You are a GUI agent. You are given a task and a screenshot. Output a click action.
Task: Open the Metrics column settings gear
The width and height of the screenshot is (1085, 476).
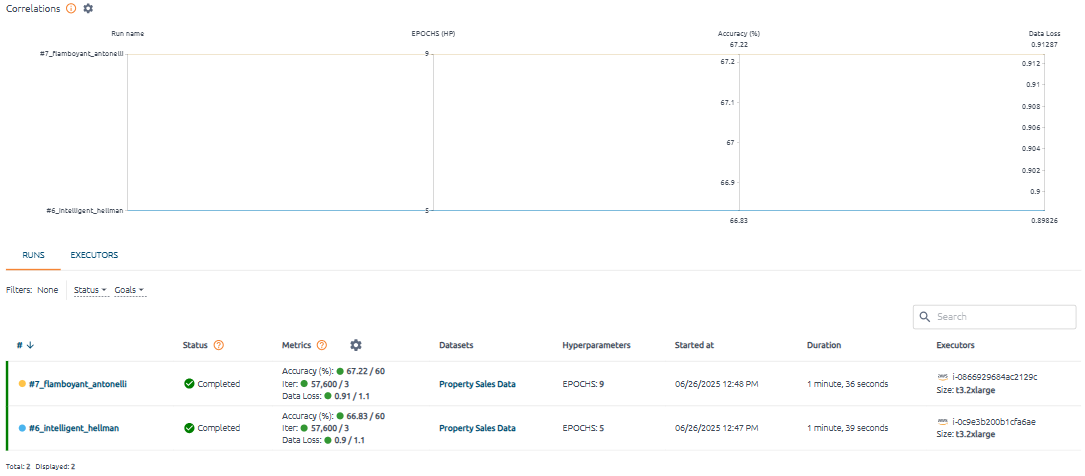355,345
